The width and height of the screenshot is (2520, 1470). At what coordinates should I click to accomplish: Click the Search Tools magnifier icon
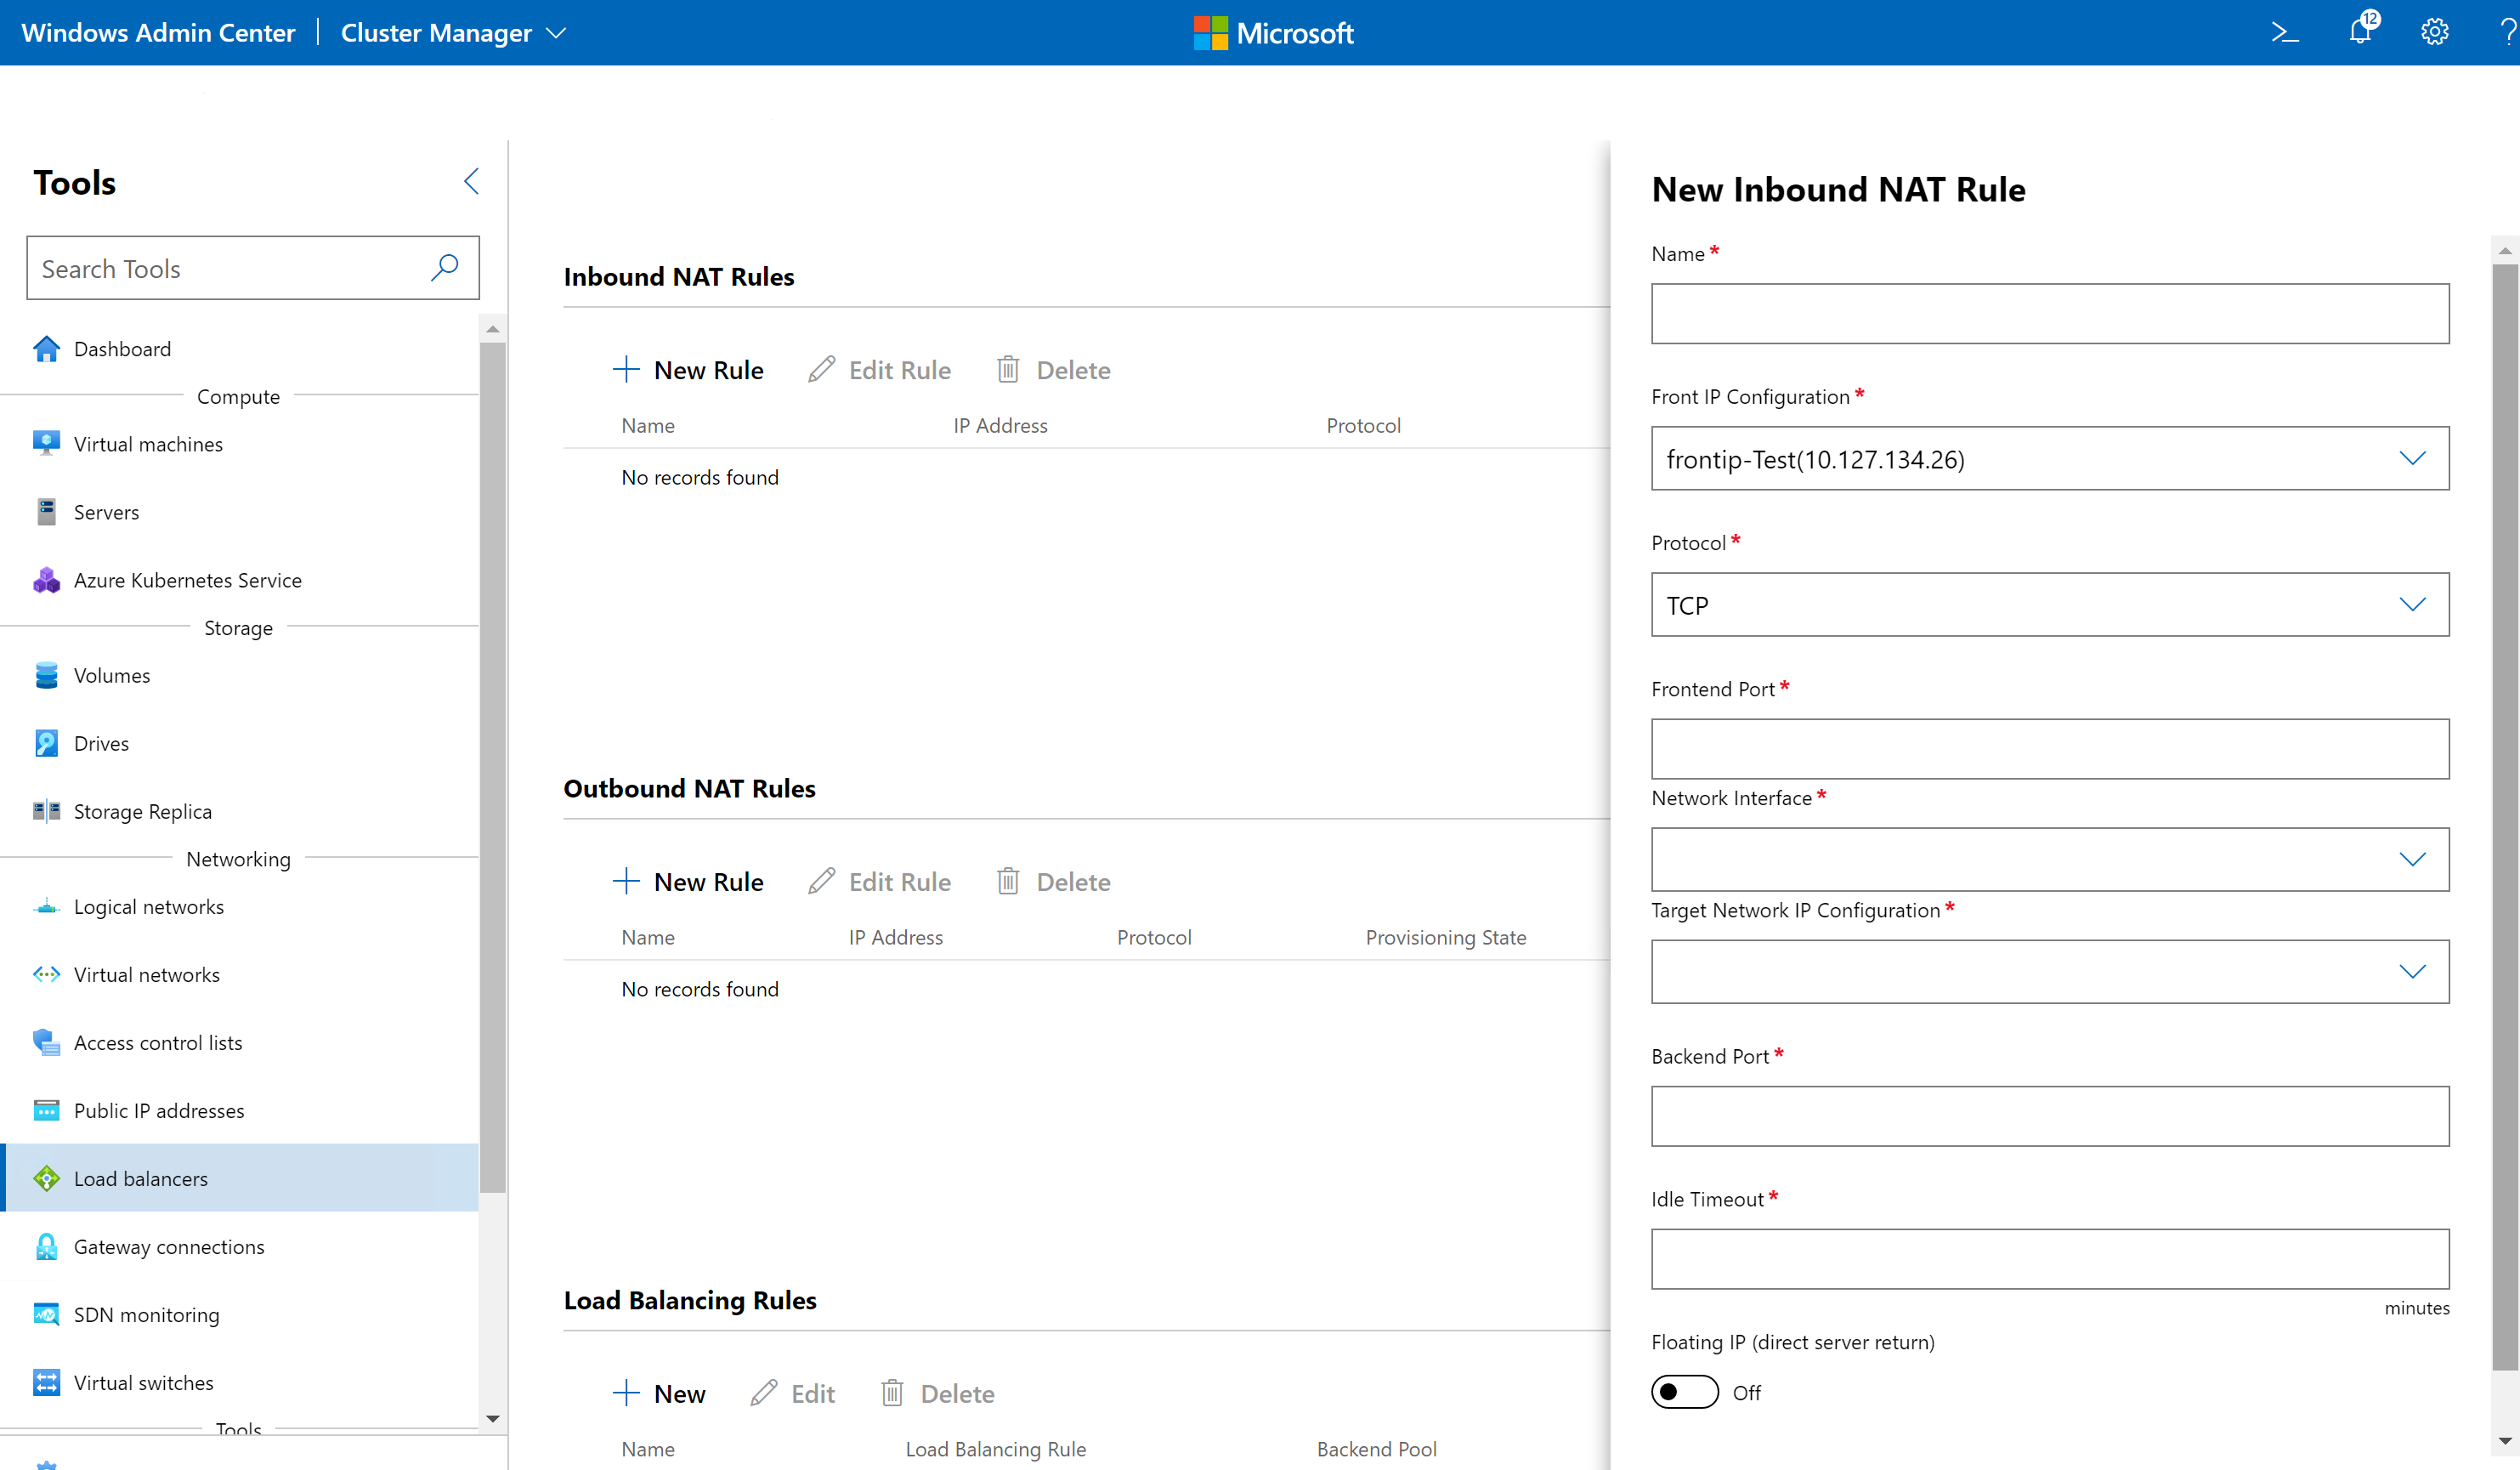coord(444,267)
